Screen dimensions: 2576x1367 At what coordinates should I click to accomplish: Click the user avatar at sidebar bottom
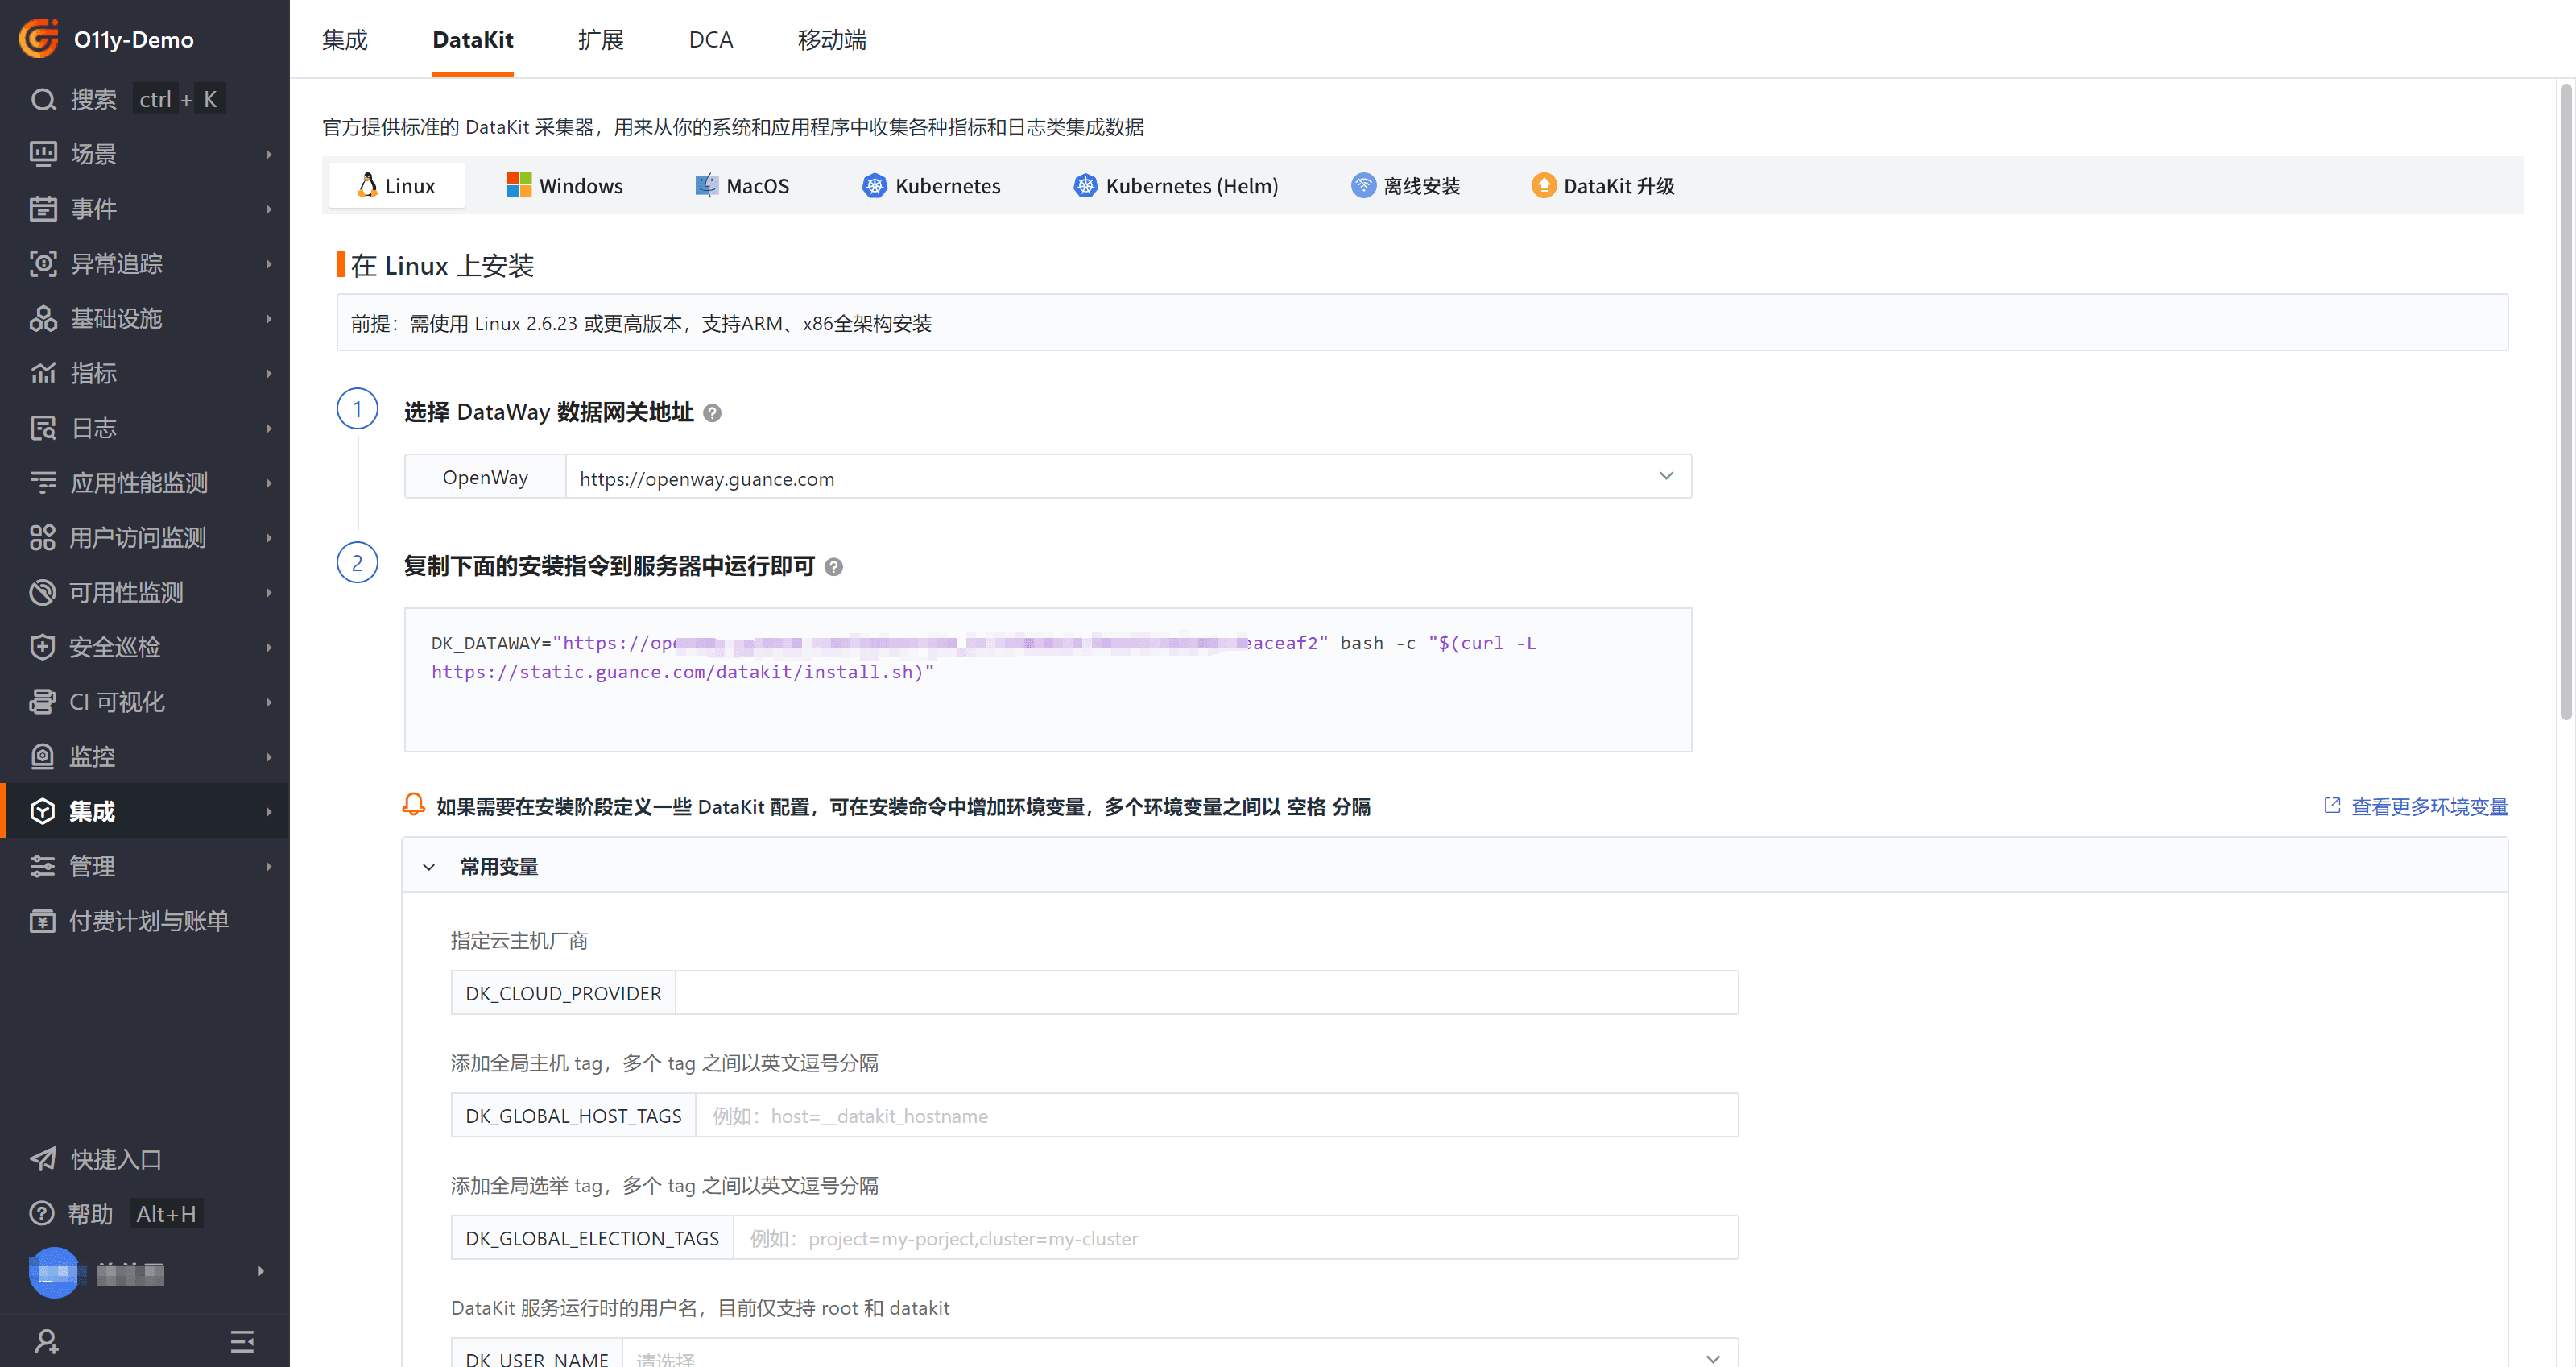pyautogui.click(x=54, y=1272)
